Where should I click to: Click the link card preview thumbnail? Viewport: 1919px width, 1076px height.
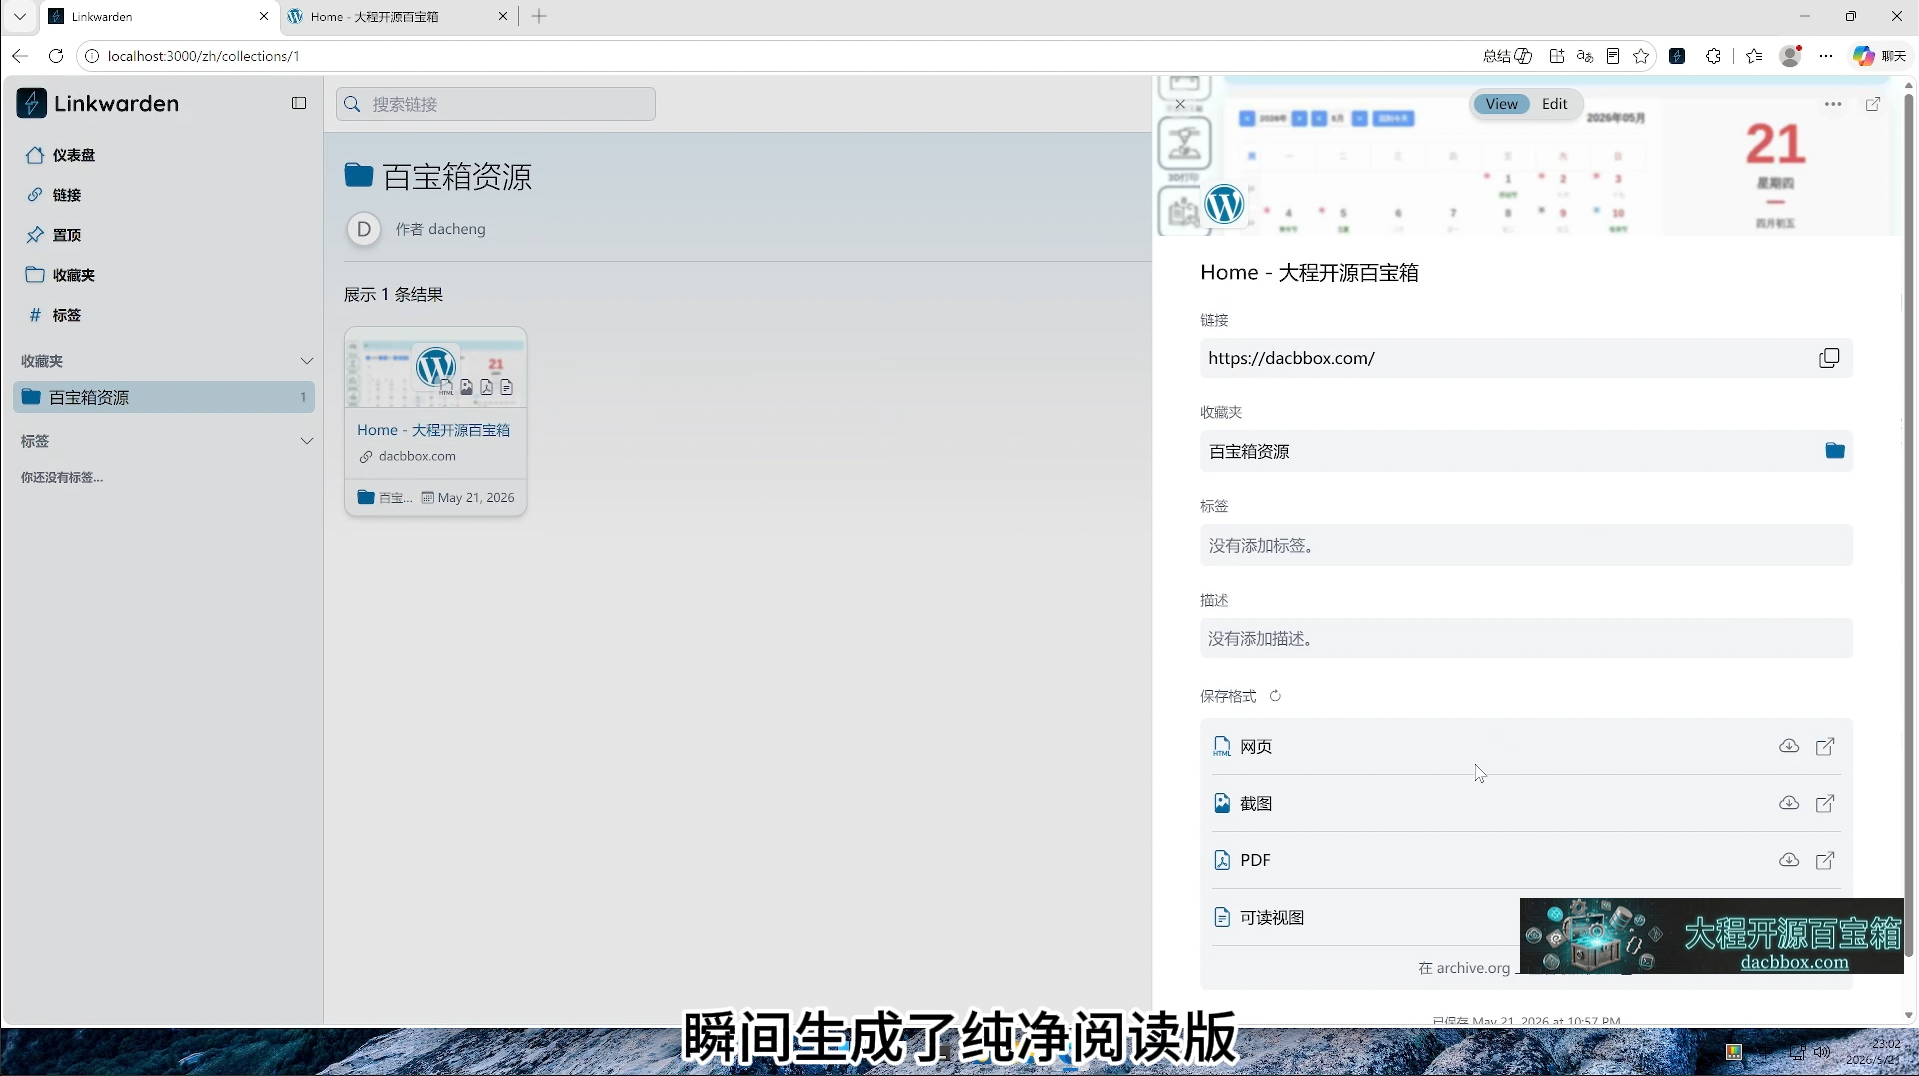click(x=435, y=368)
